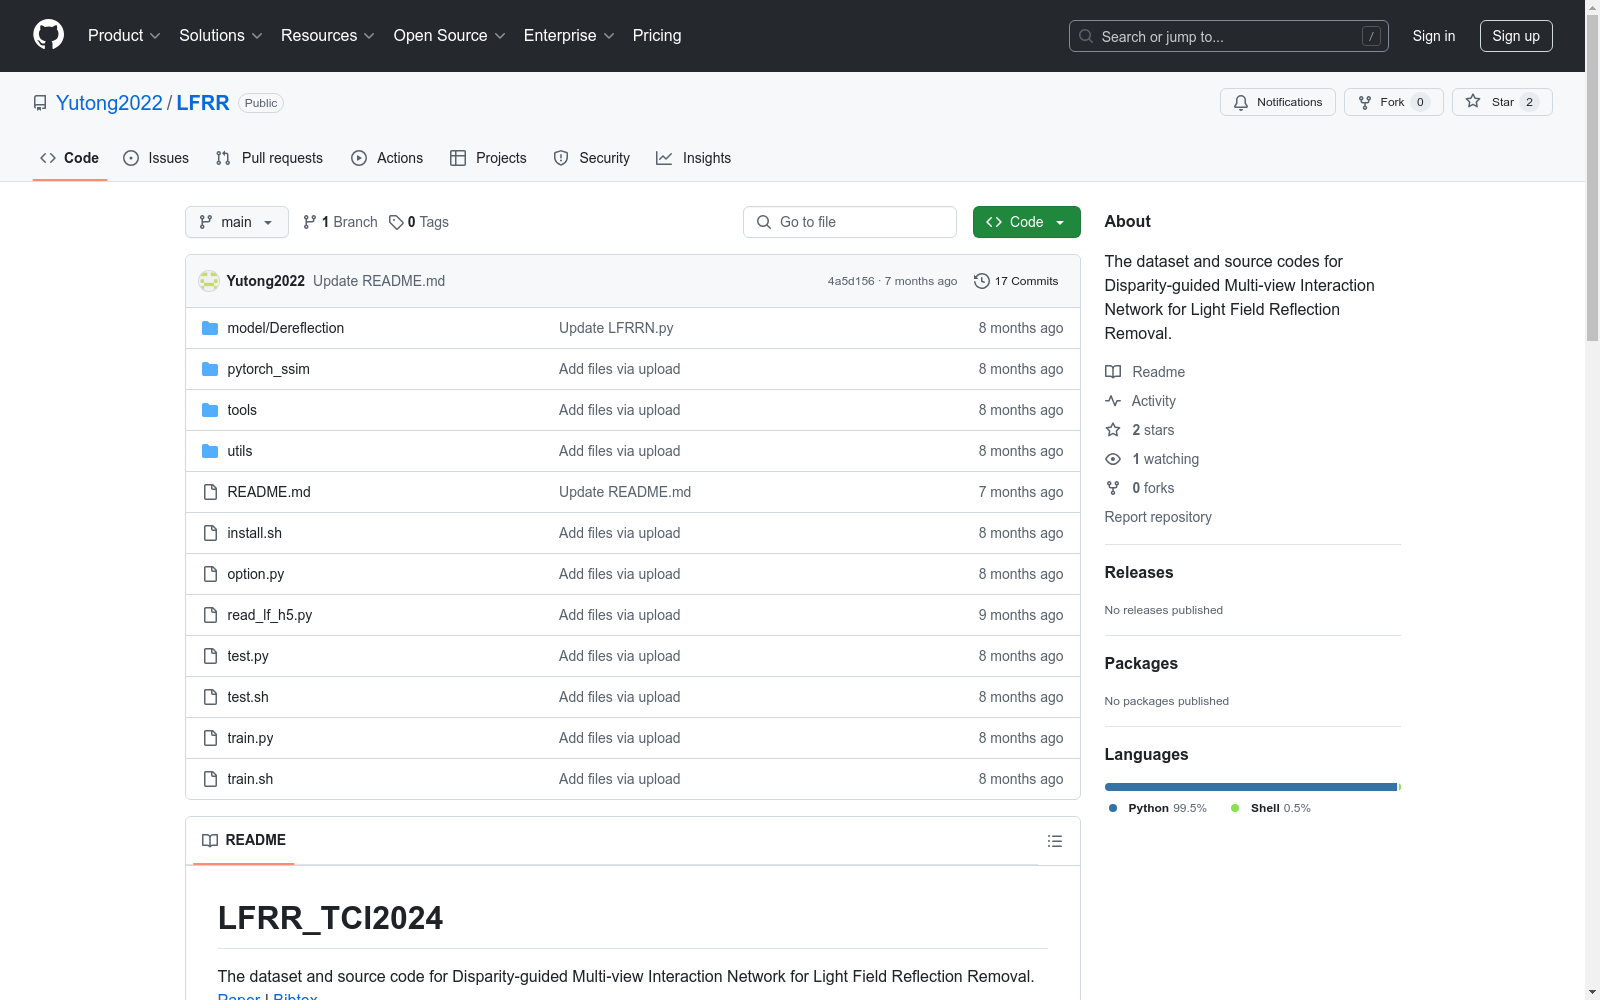This screenshot has height=1000, width=1600.
Task: Expand the Enterprise menu
Action: [569, 35]
